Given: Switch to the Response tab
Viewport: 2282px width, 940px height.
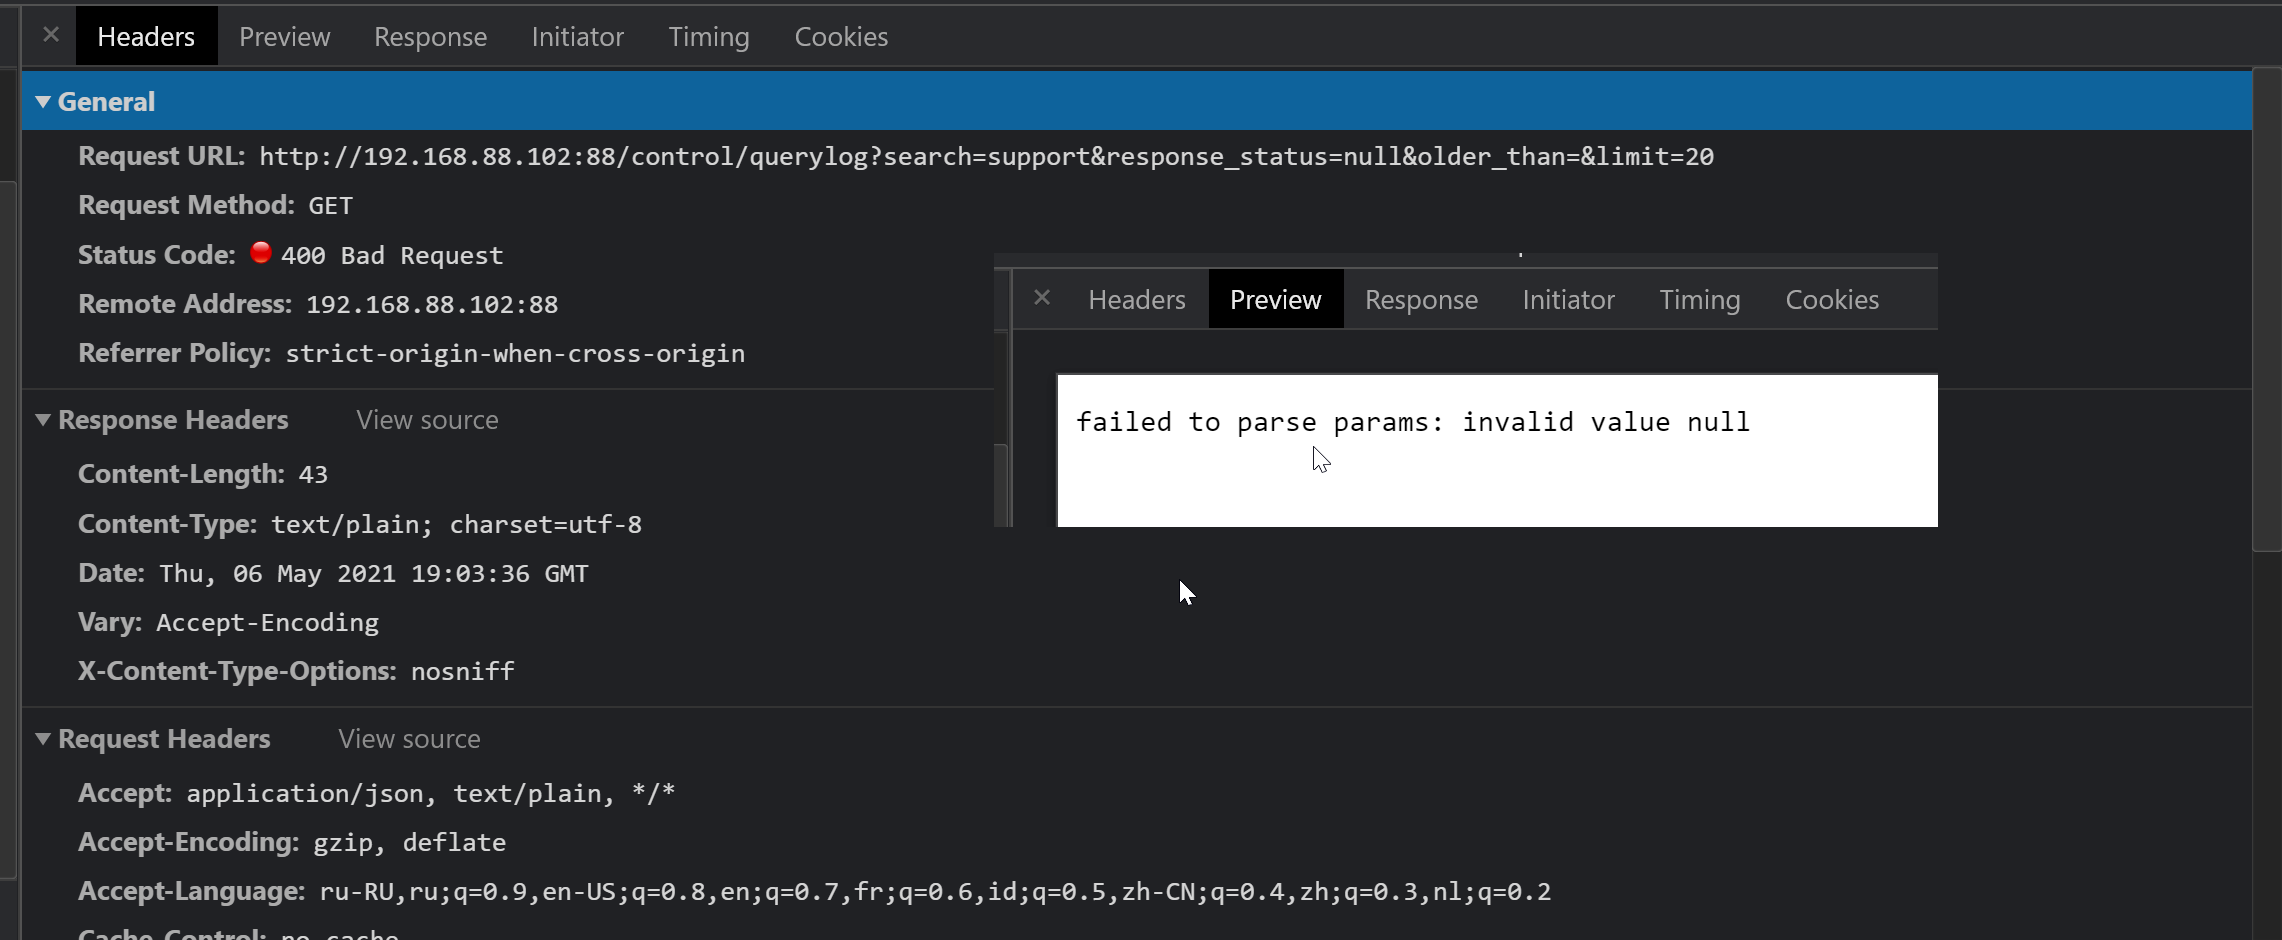Looking at the screenshot, I should tap(430, 36).
